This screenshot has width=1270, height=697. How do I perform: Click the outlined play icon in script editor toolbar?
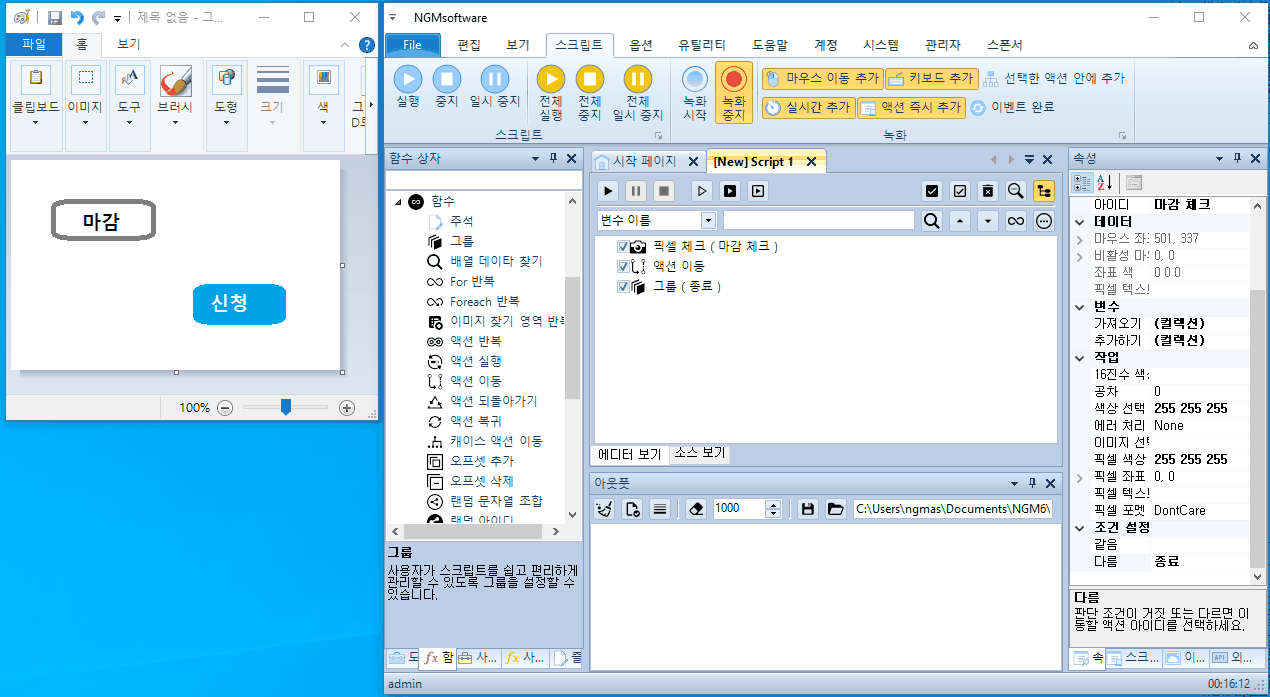tap(702, 190)
